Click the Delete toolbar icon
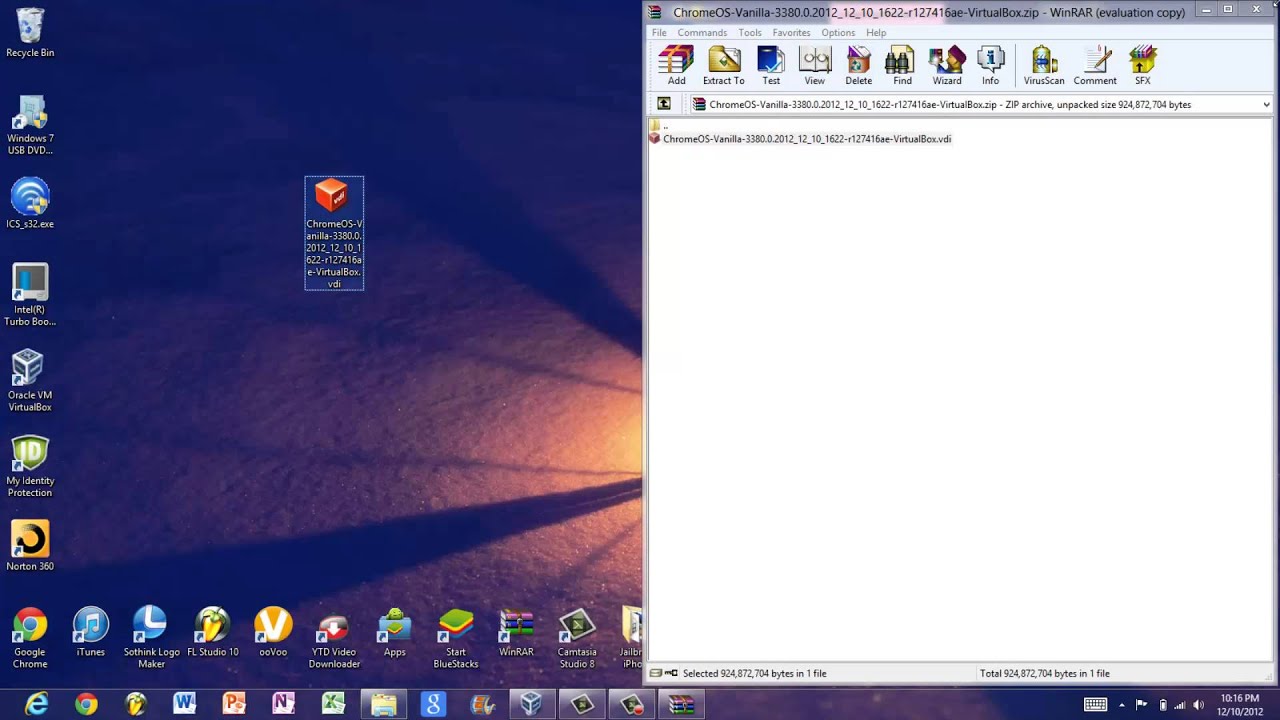 [859, 66]
